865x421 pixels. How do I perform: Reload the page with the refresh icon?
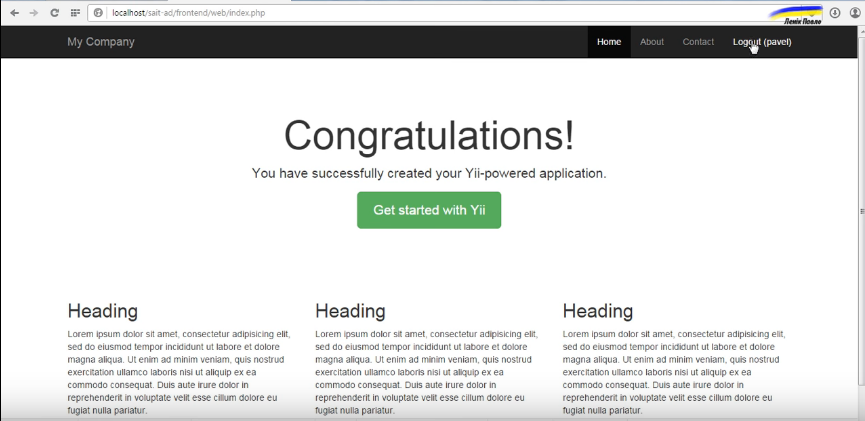[x=54, y=13]
